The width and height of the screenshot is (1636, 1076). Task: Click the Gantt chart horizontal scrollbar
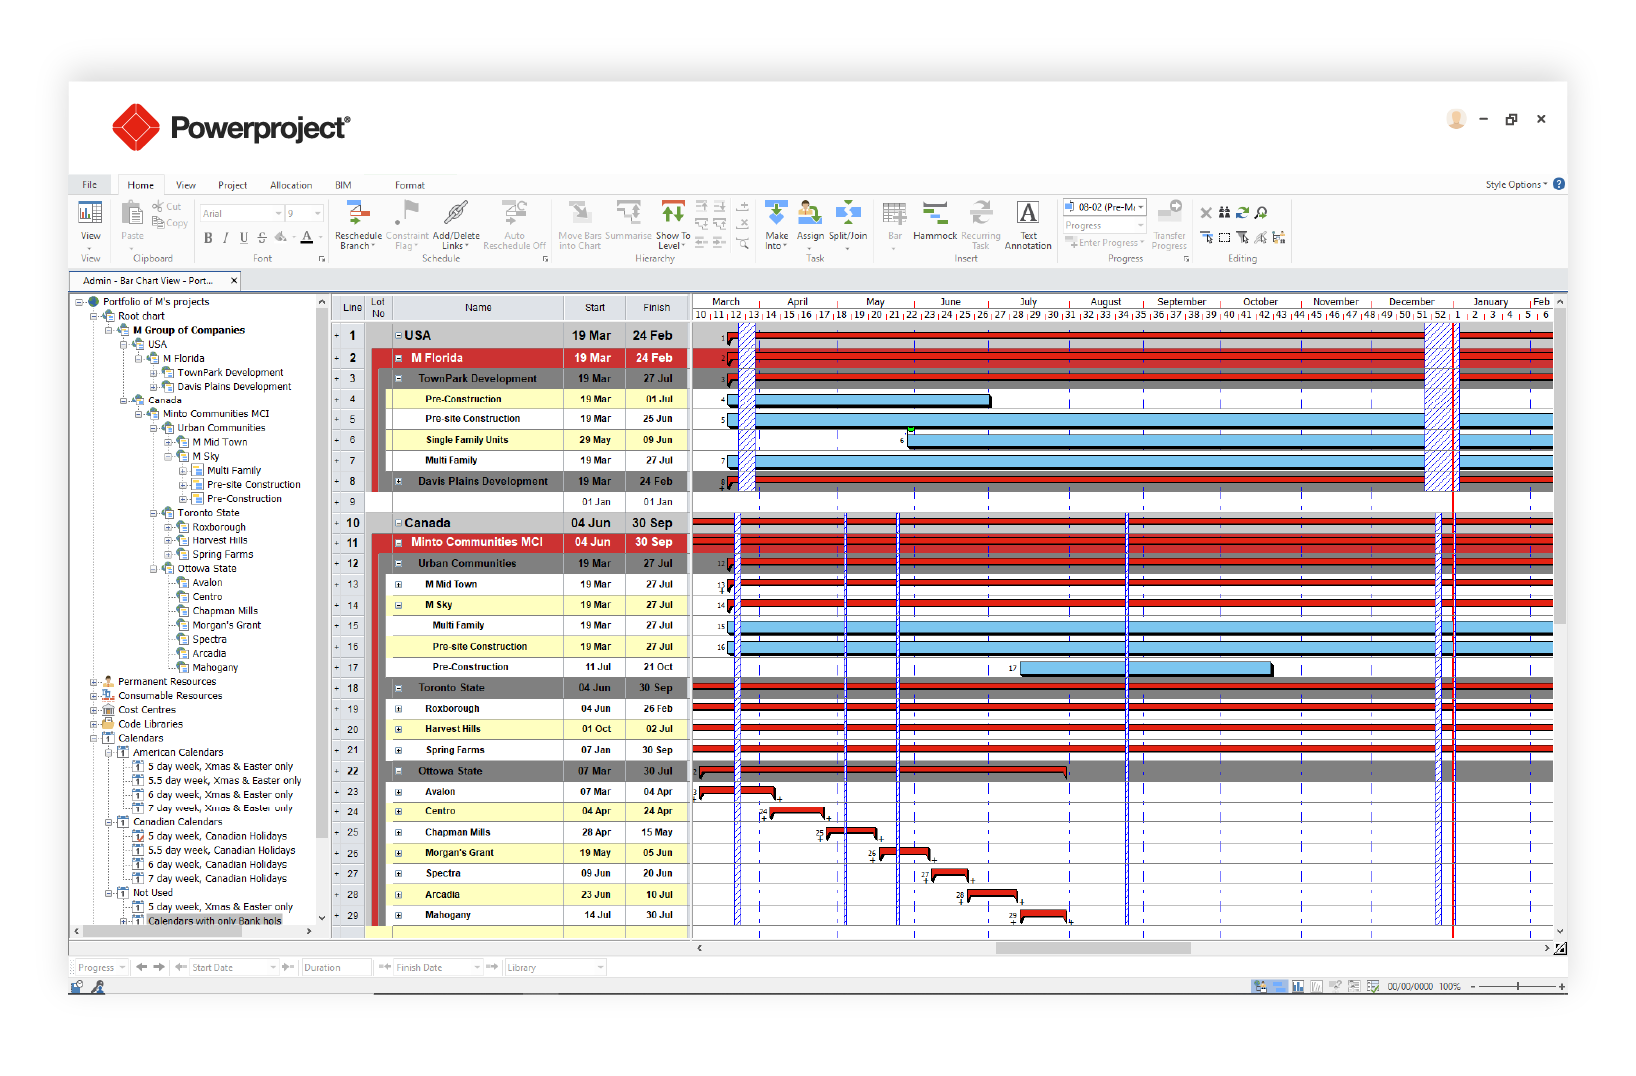pos(1093,948)
